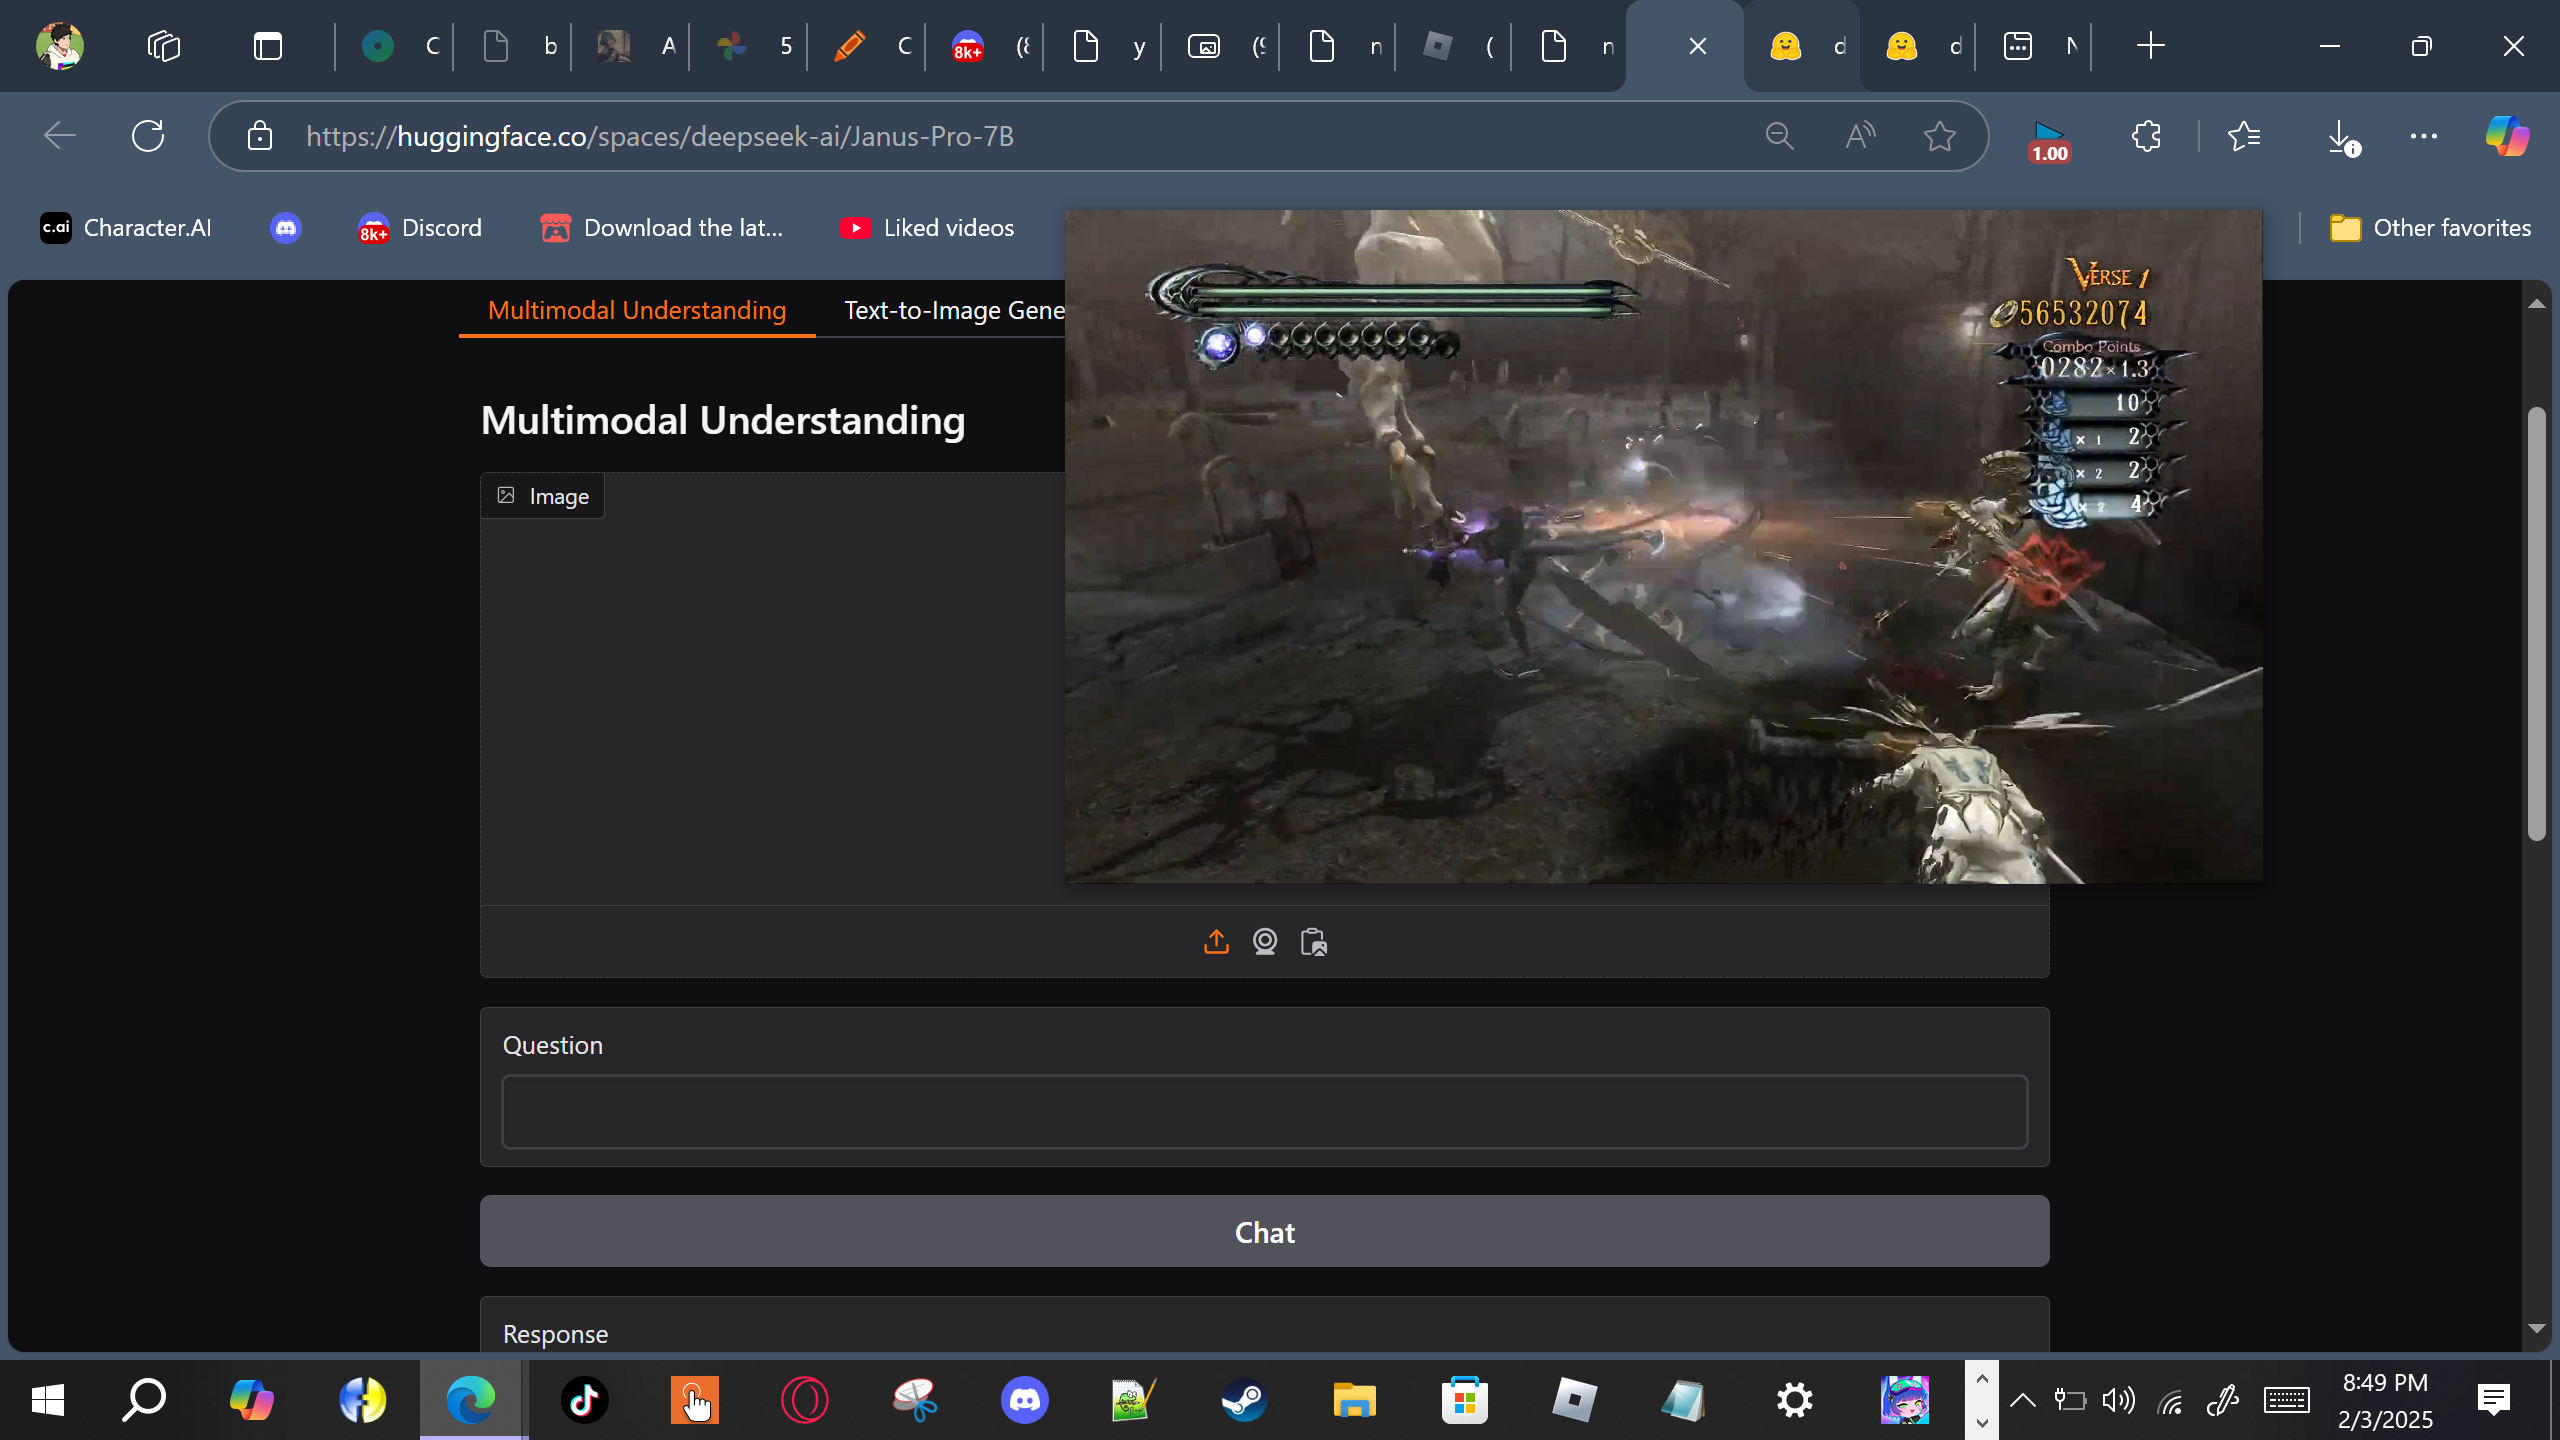
Task: Launch Steam from the taskbar
Action: (x=1244, y=1400)
